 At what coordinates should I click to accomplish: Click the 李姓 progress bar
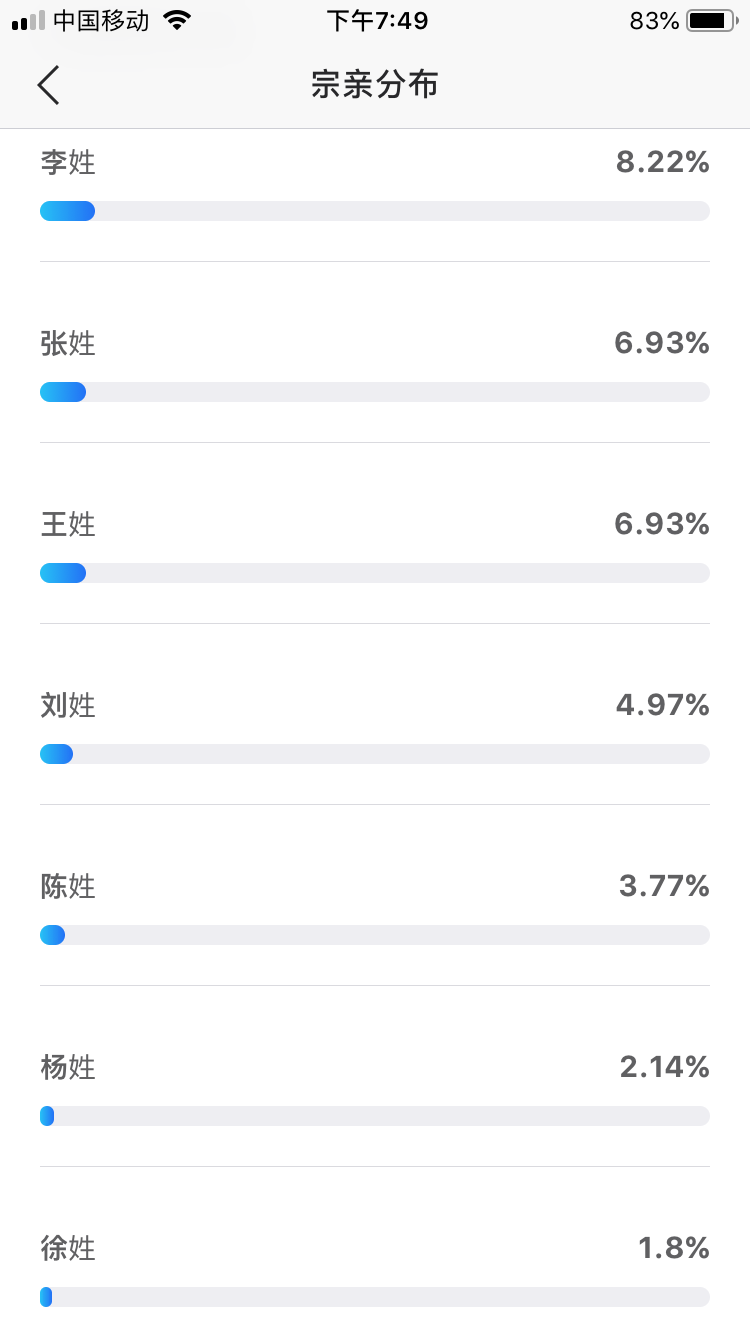(x=375, y=211)
